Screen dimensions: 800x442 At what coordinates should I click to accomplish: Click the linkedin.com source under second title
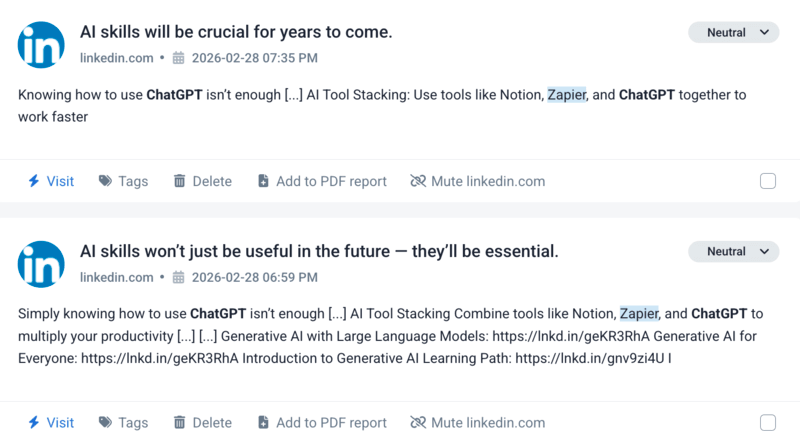tap(116, 277)
